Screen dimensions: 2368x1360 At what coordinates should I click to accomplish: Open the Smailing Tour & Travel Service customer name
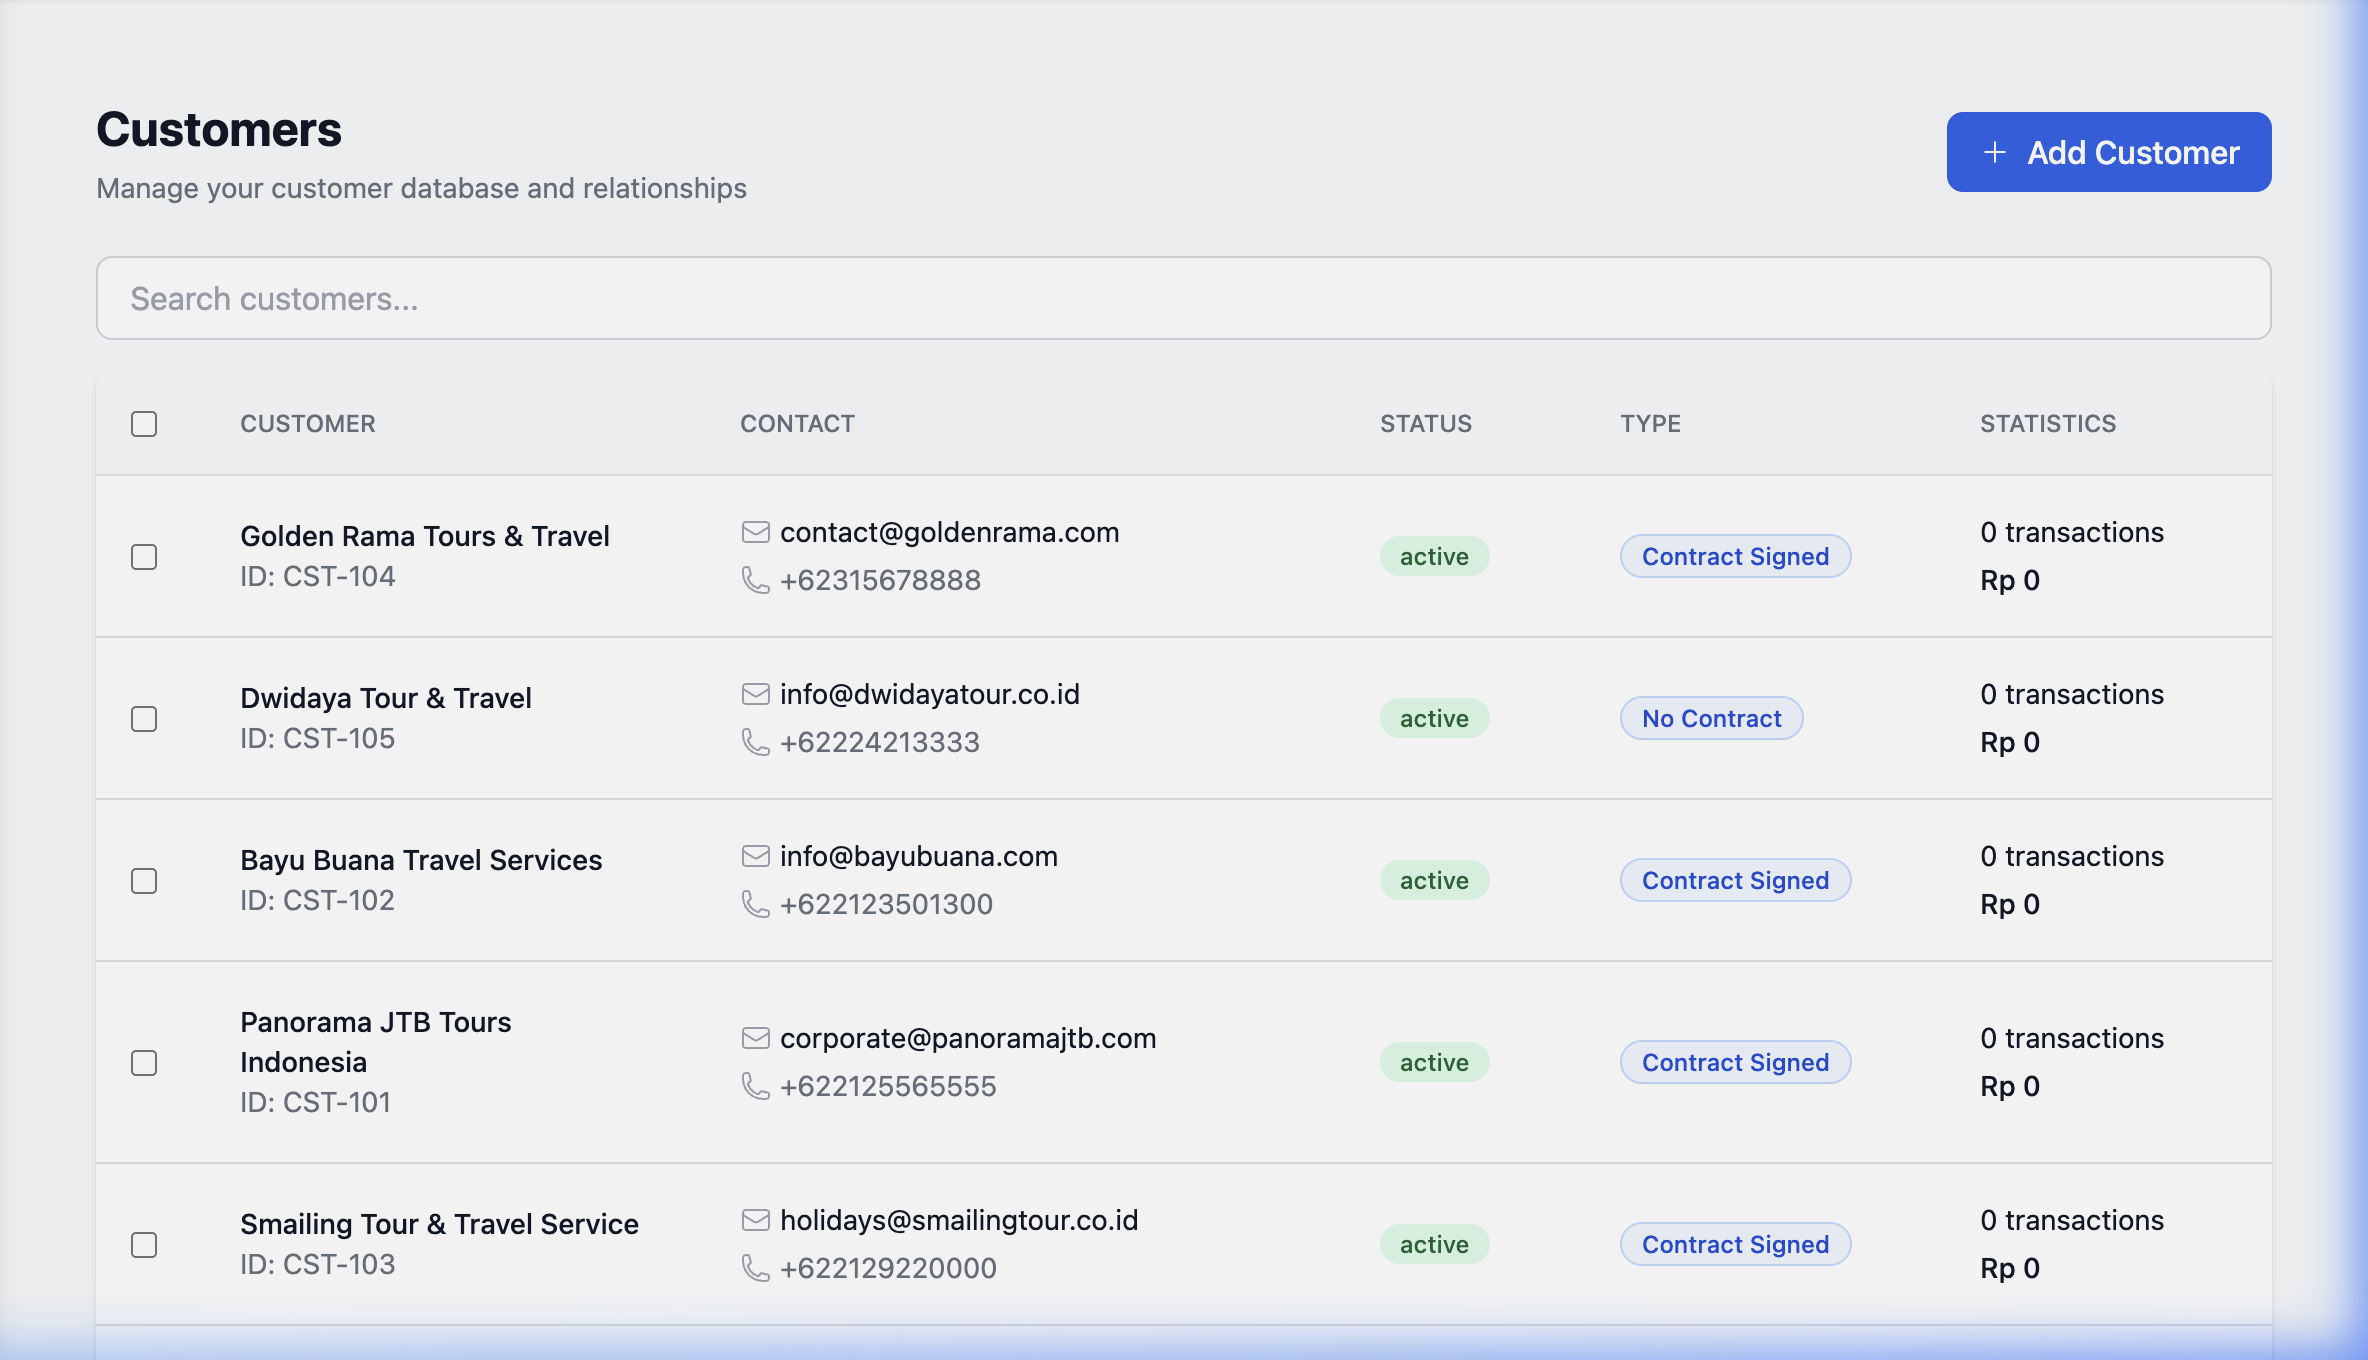tap(439, 1224)
